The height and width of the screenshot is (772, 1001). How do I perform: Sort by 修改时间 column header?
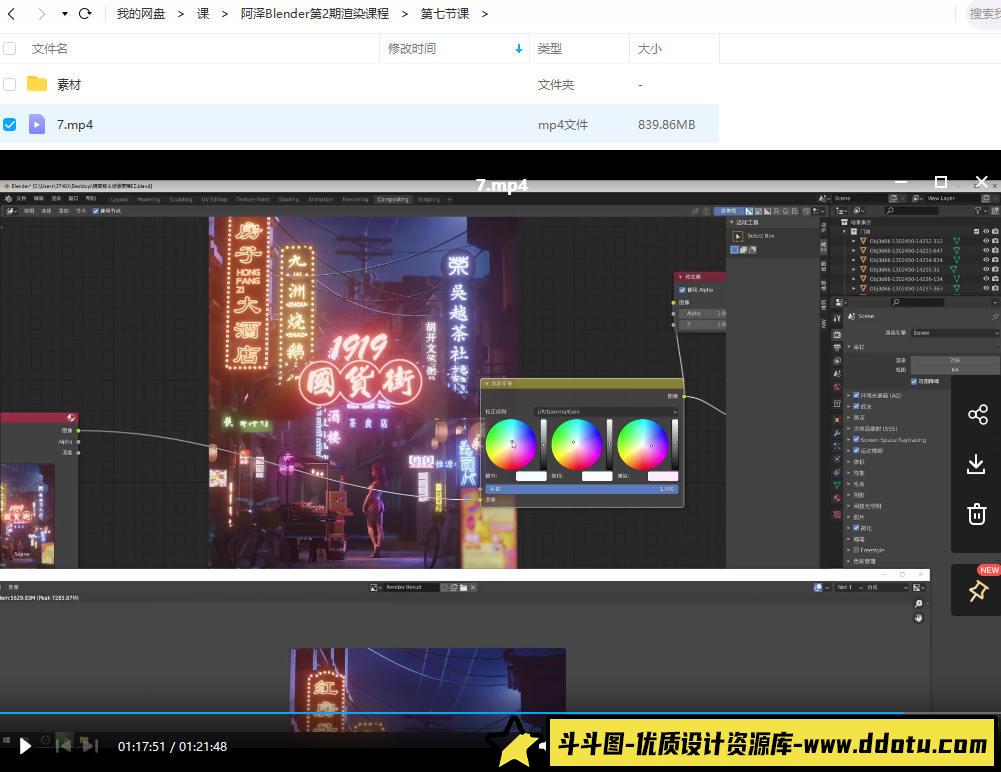[x=412, y=49]
